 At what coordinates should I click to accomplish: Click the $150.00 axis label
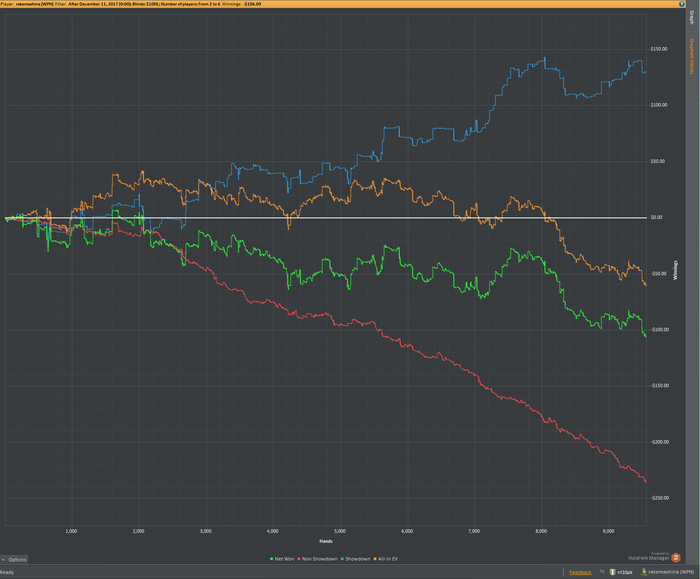(x=659, y=49)
